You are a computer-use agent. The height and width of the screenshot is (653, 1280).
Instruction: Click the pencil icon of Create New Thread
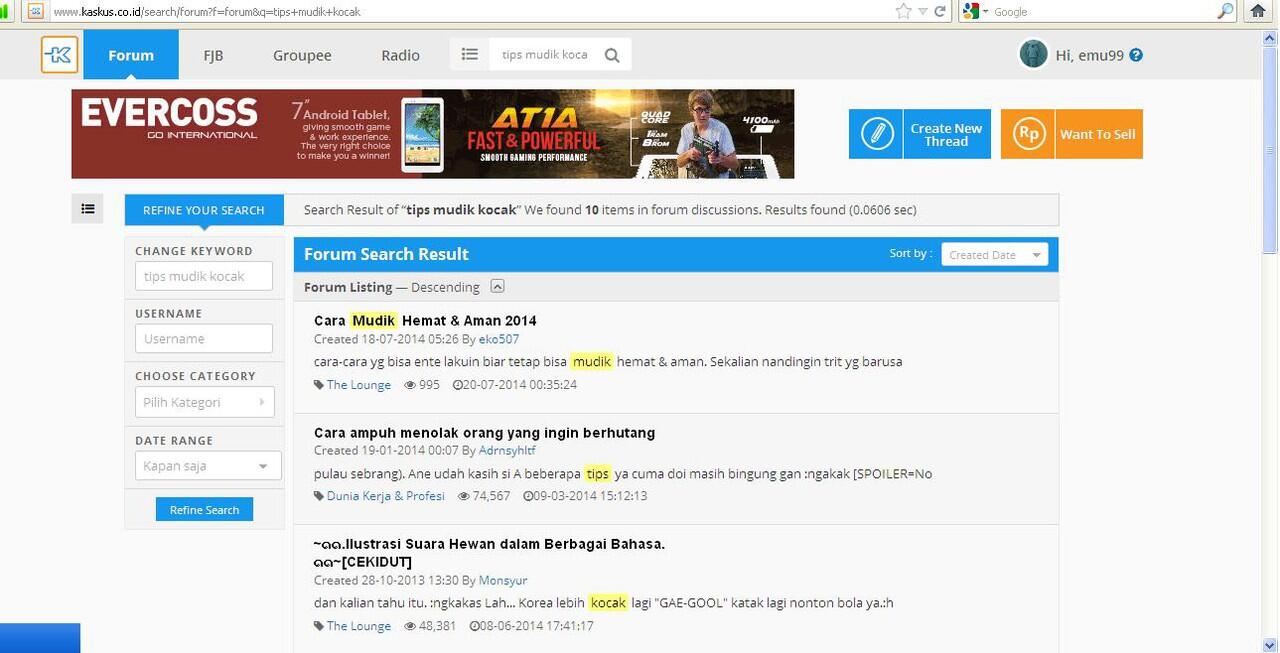(x=876, y=134)
